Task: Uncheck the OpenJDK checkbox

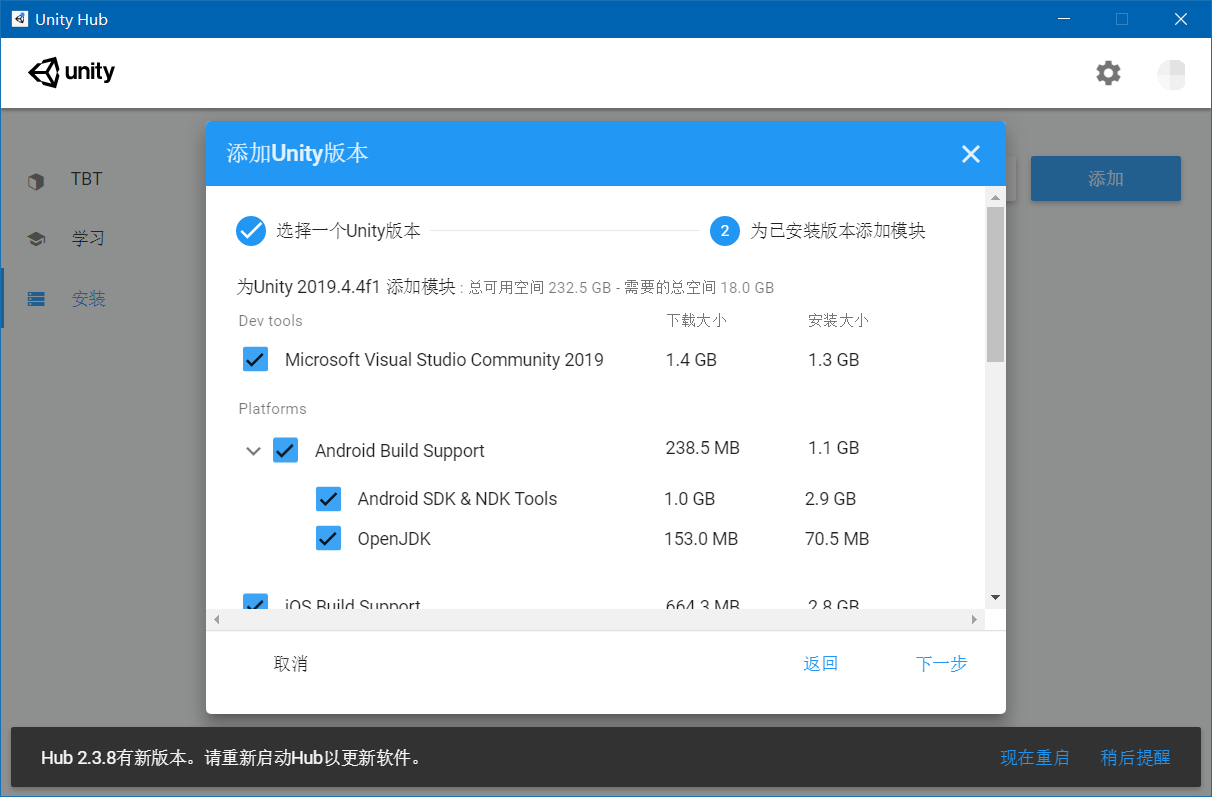Action: (x=328, y=538)
